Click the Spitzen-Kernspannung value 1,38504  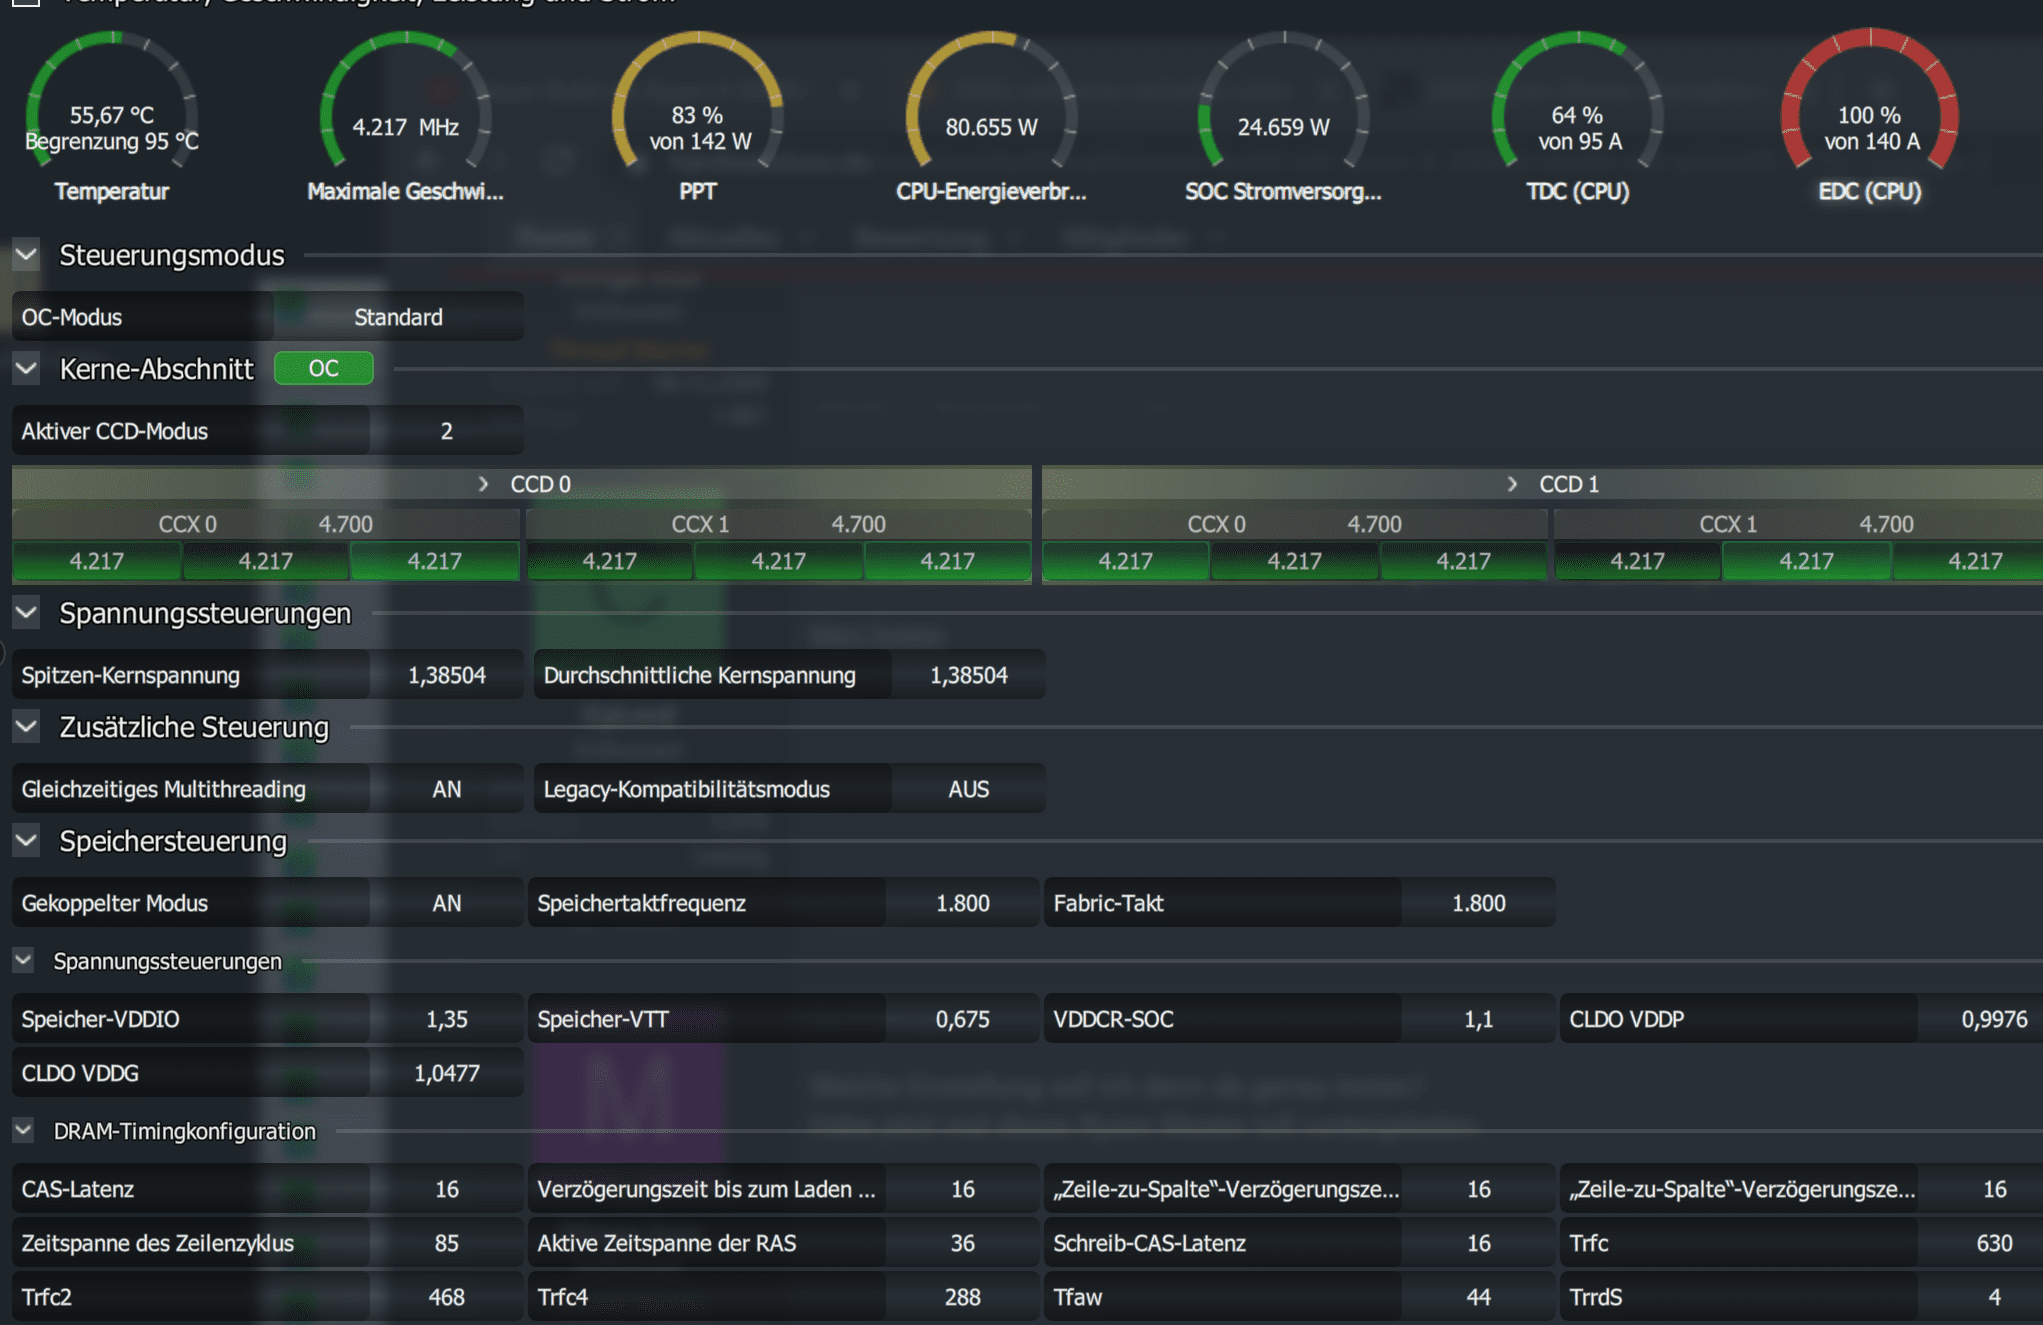point(446,675)
